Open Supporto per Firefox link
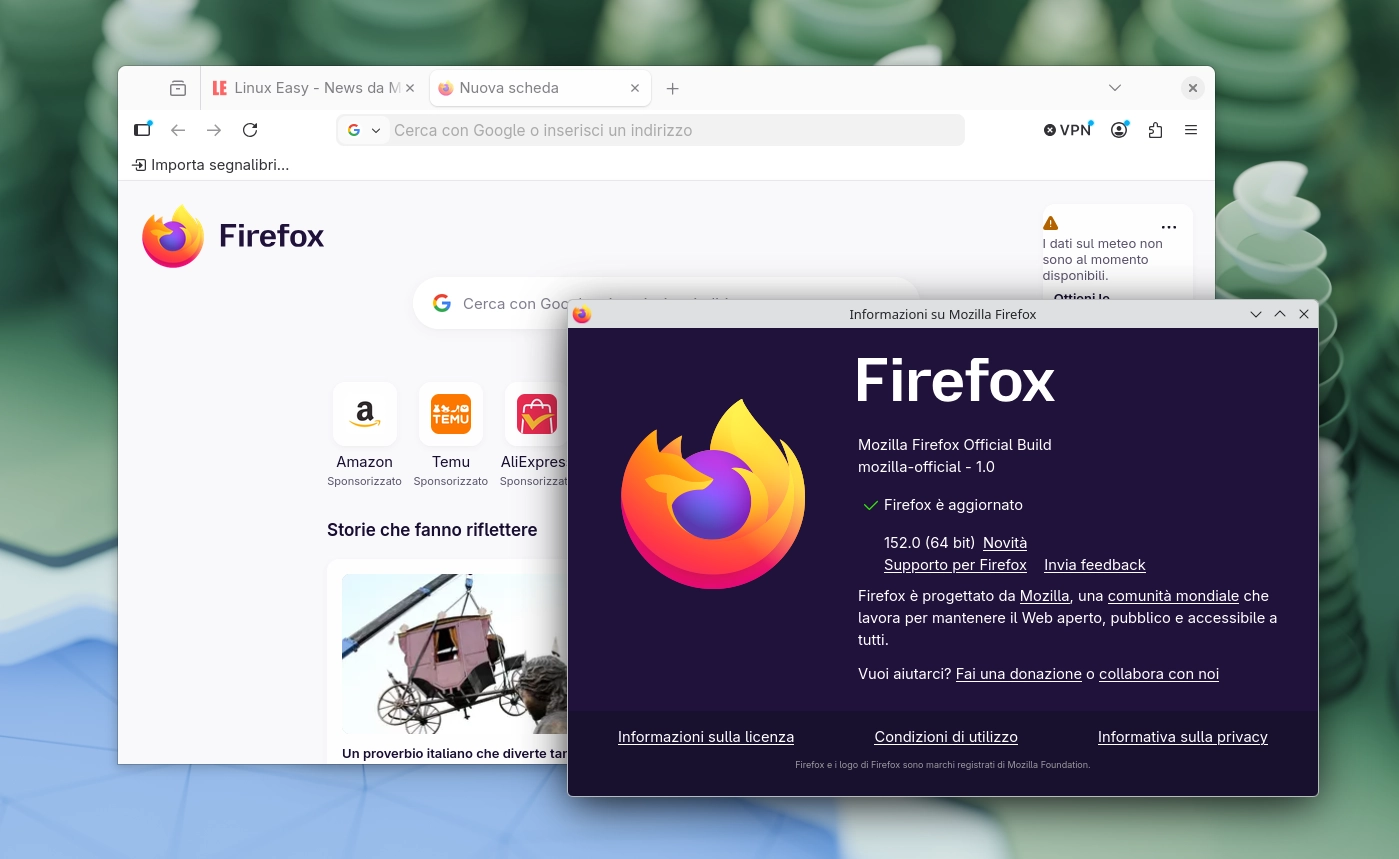The image size is (1399, 859). coord(955,565)
